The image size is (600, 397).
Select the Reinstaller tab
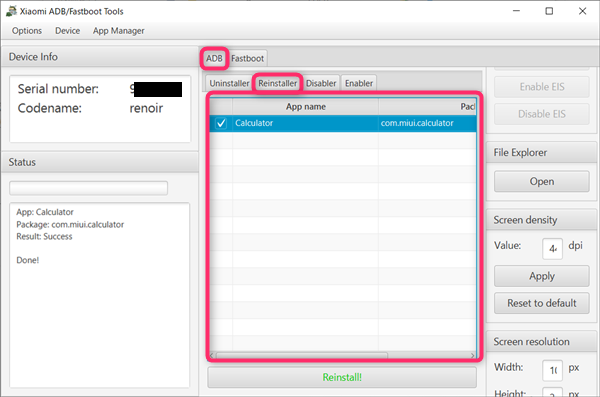[x=277, y=83]
